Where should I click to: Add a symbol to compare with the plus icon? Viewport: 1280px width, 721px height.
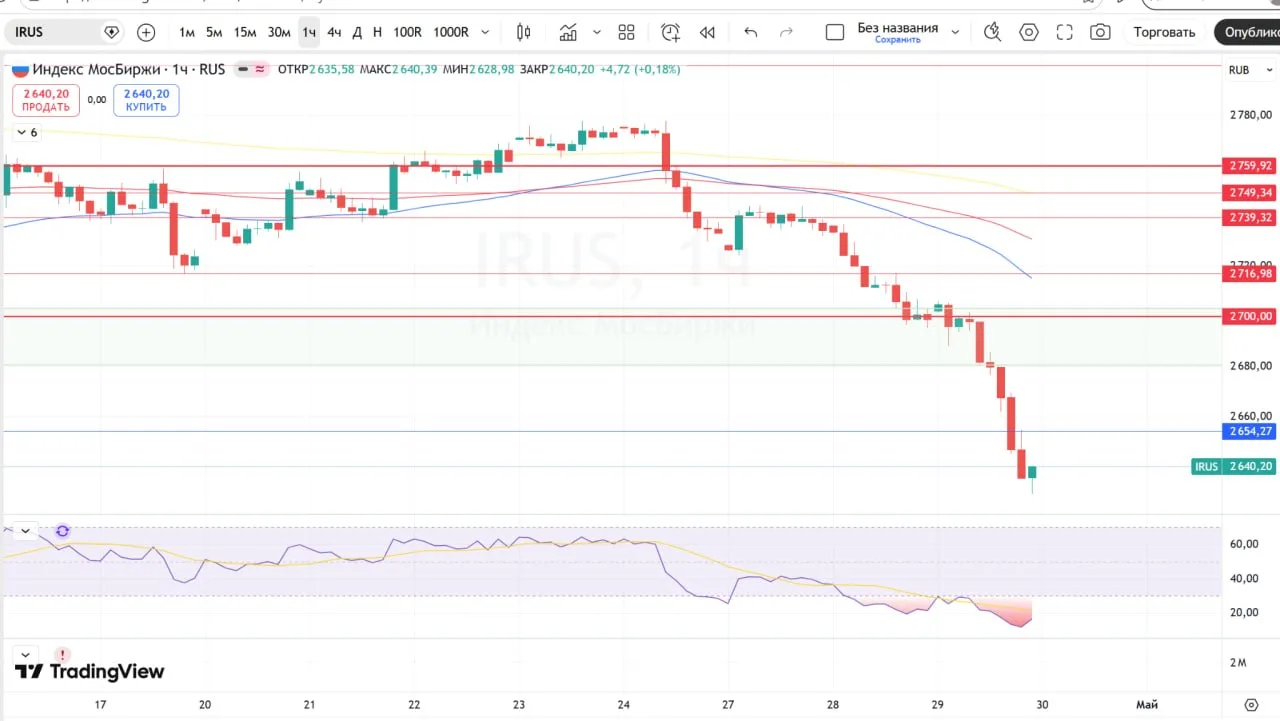click(x=146, y=32)
